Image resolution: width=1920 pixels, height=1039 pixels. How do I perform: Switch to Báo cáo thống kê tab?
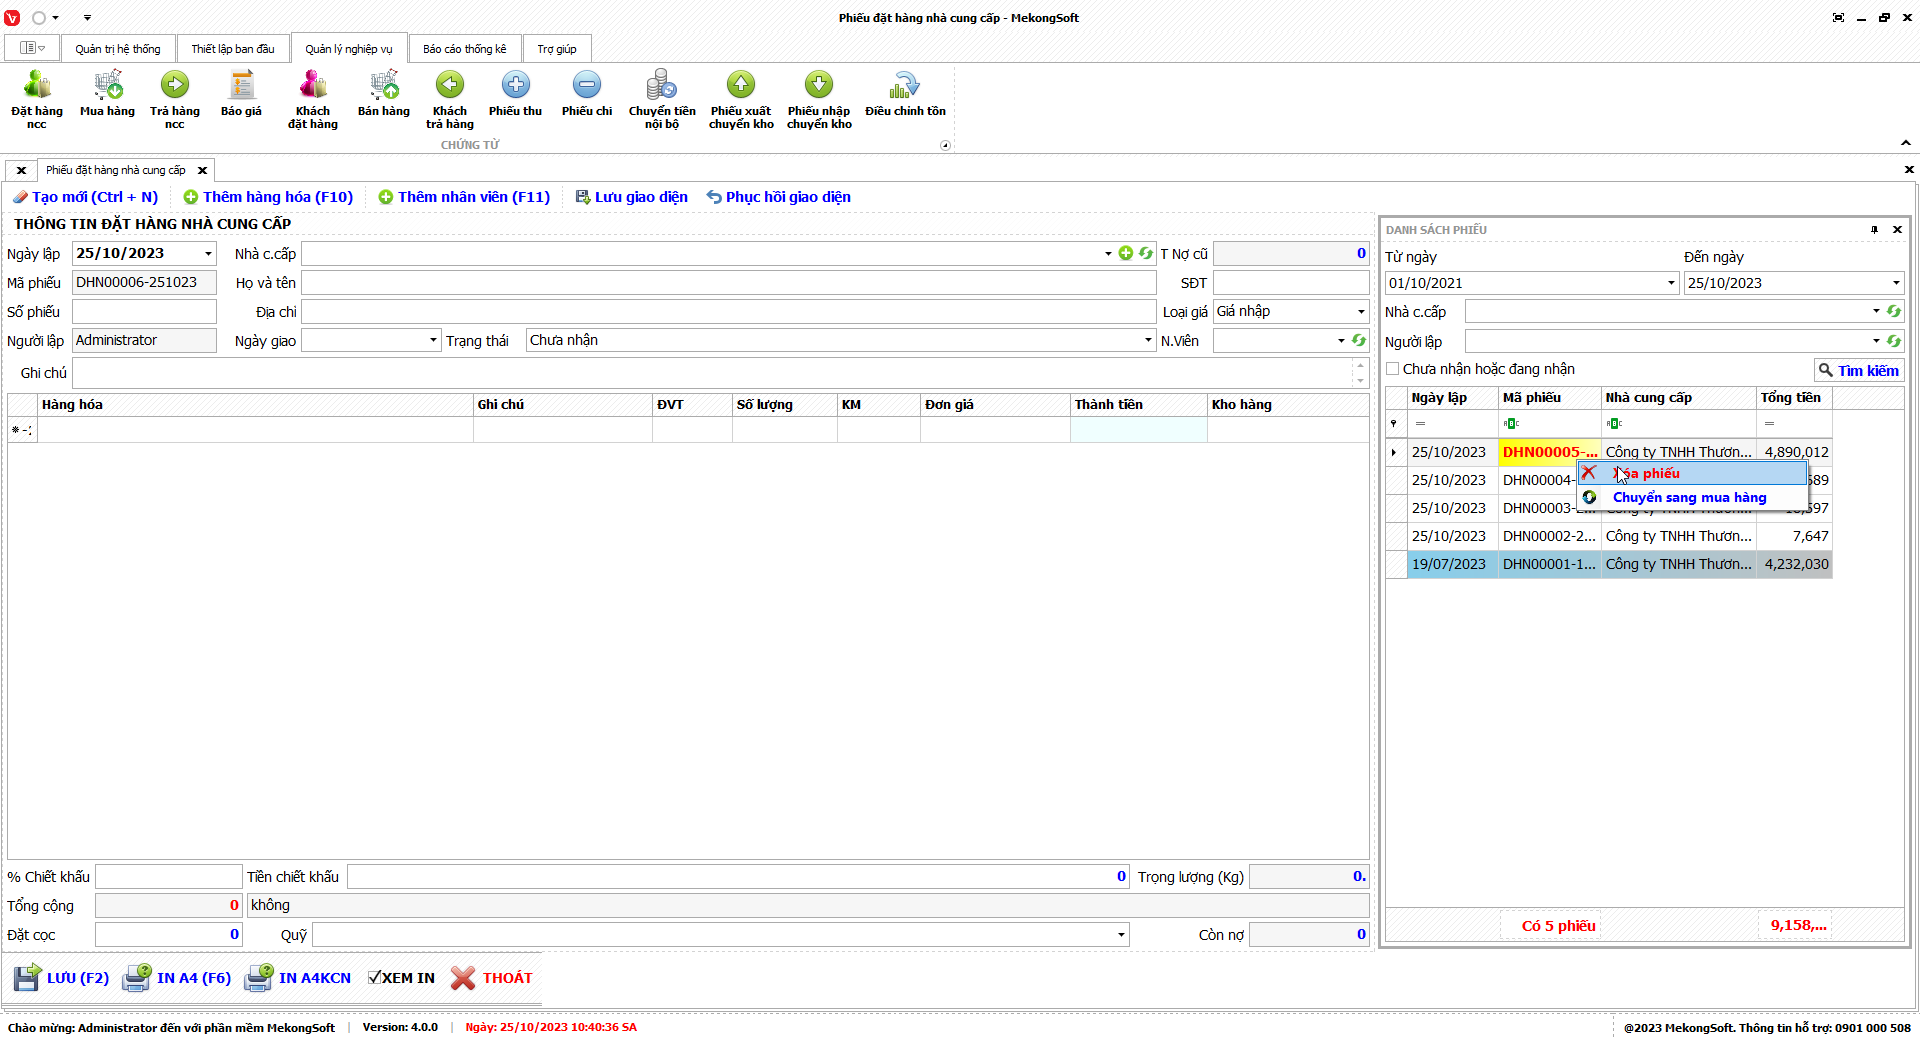coord(464,49)
